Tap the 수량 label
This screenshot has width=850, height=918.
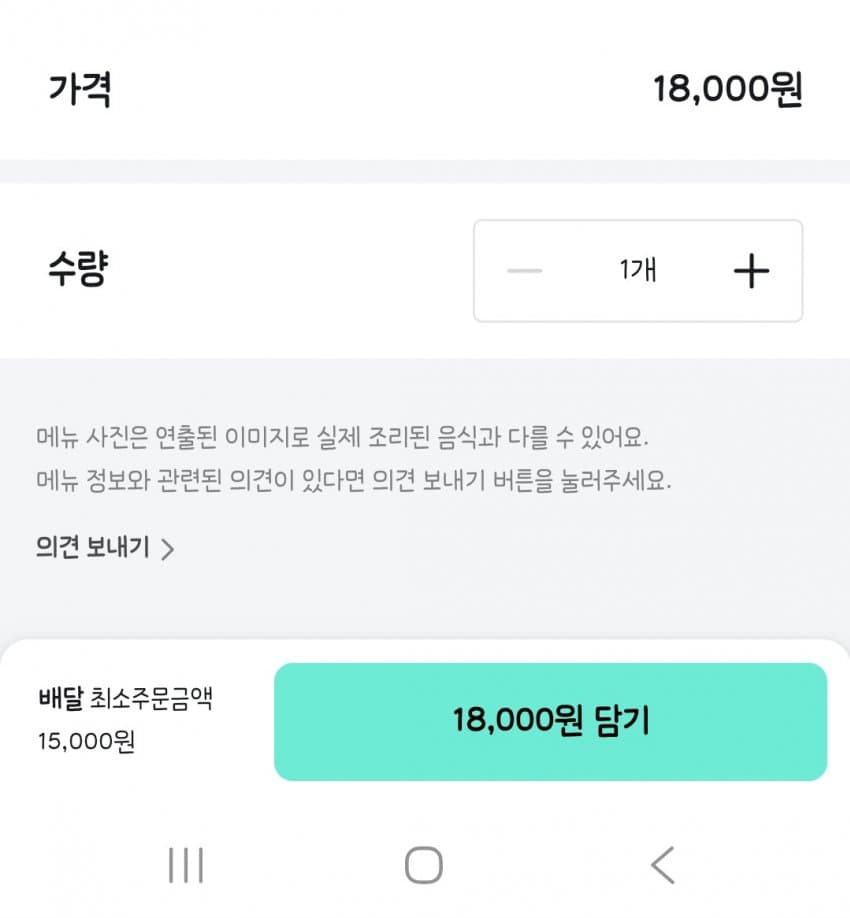click(x=77, y=270)
